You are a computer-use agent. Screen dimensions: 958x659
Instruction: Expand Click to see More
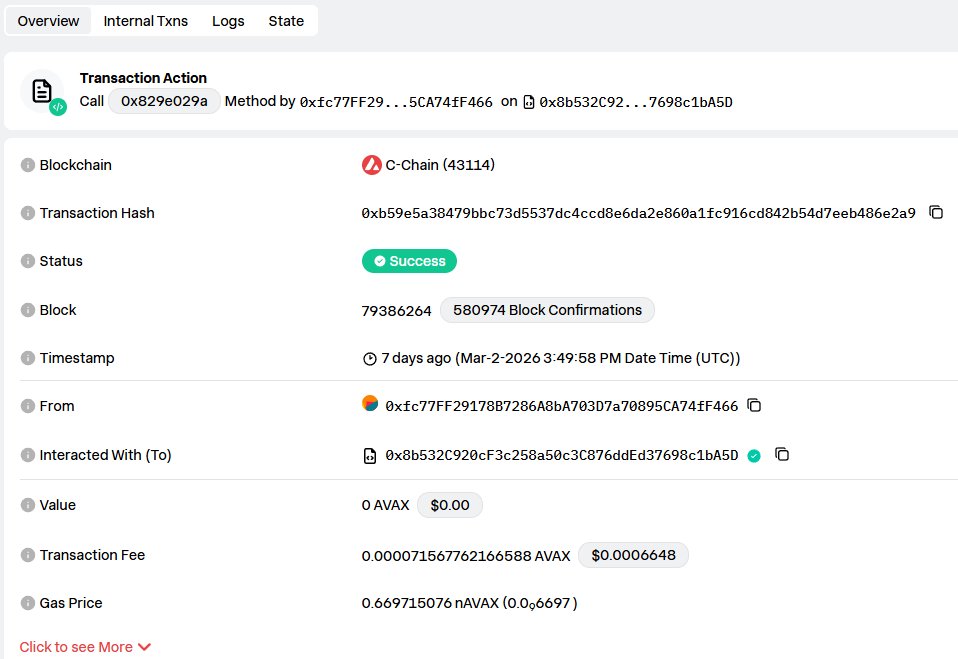click(75, 646)
